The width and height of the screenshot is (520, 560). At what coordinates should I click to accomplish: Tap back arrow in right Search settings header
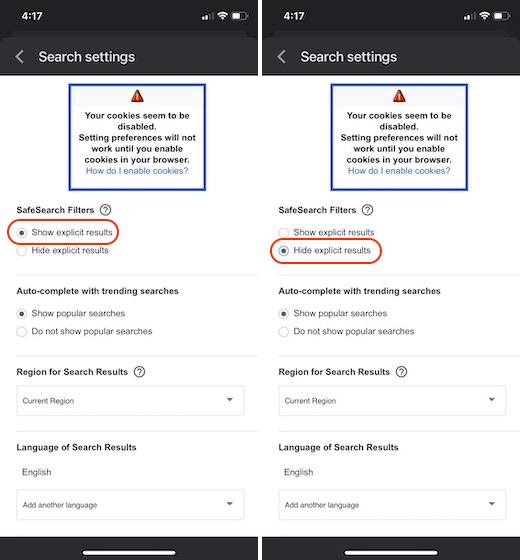pos(281,57)
